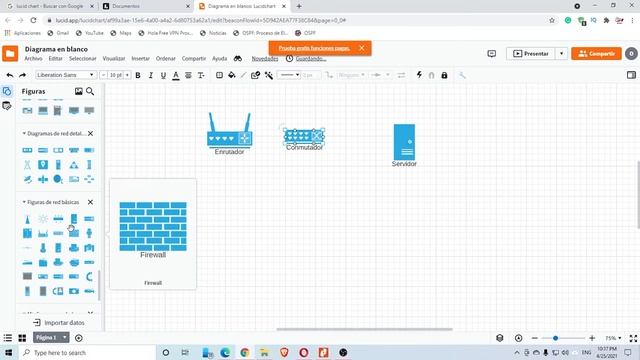Screen dimensions: 640x360
Task: Open the Editar menu
Action: [56, 59]
